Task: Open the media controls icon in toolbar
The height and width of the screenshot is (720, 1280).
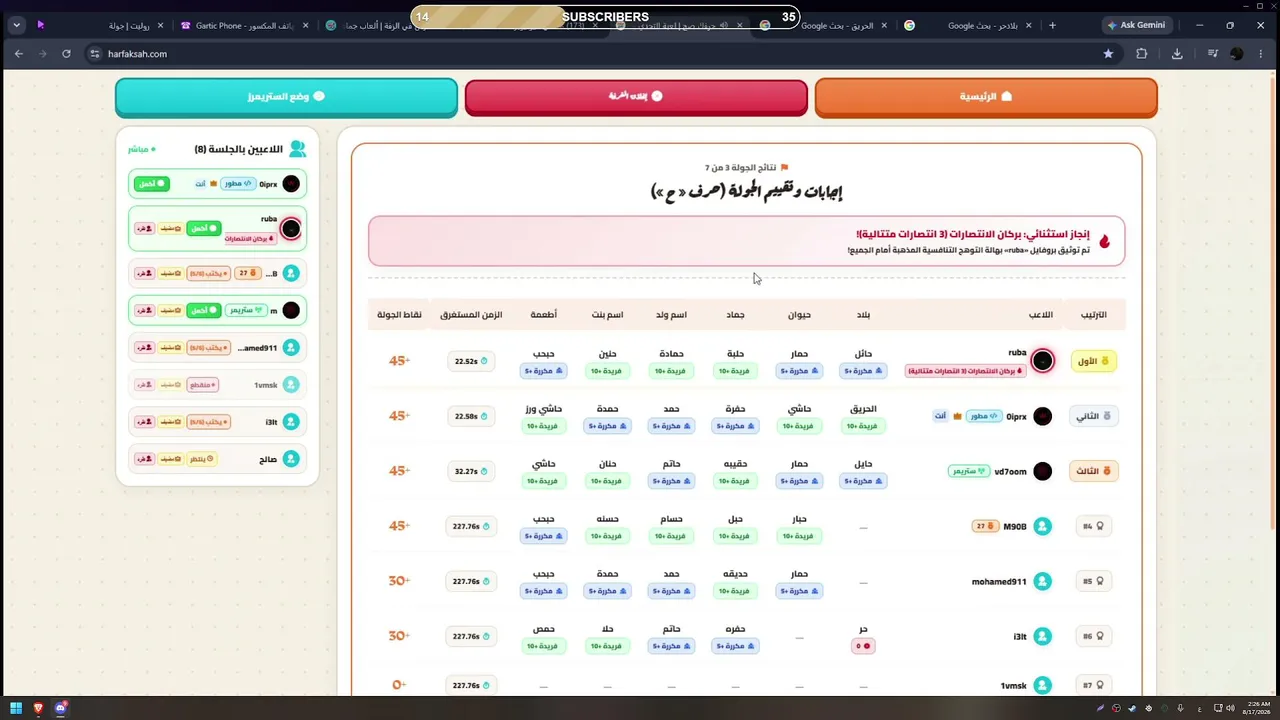Action: click(x=1213, y=54)
